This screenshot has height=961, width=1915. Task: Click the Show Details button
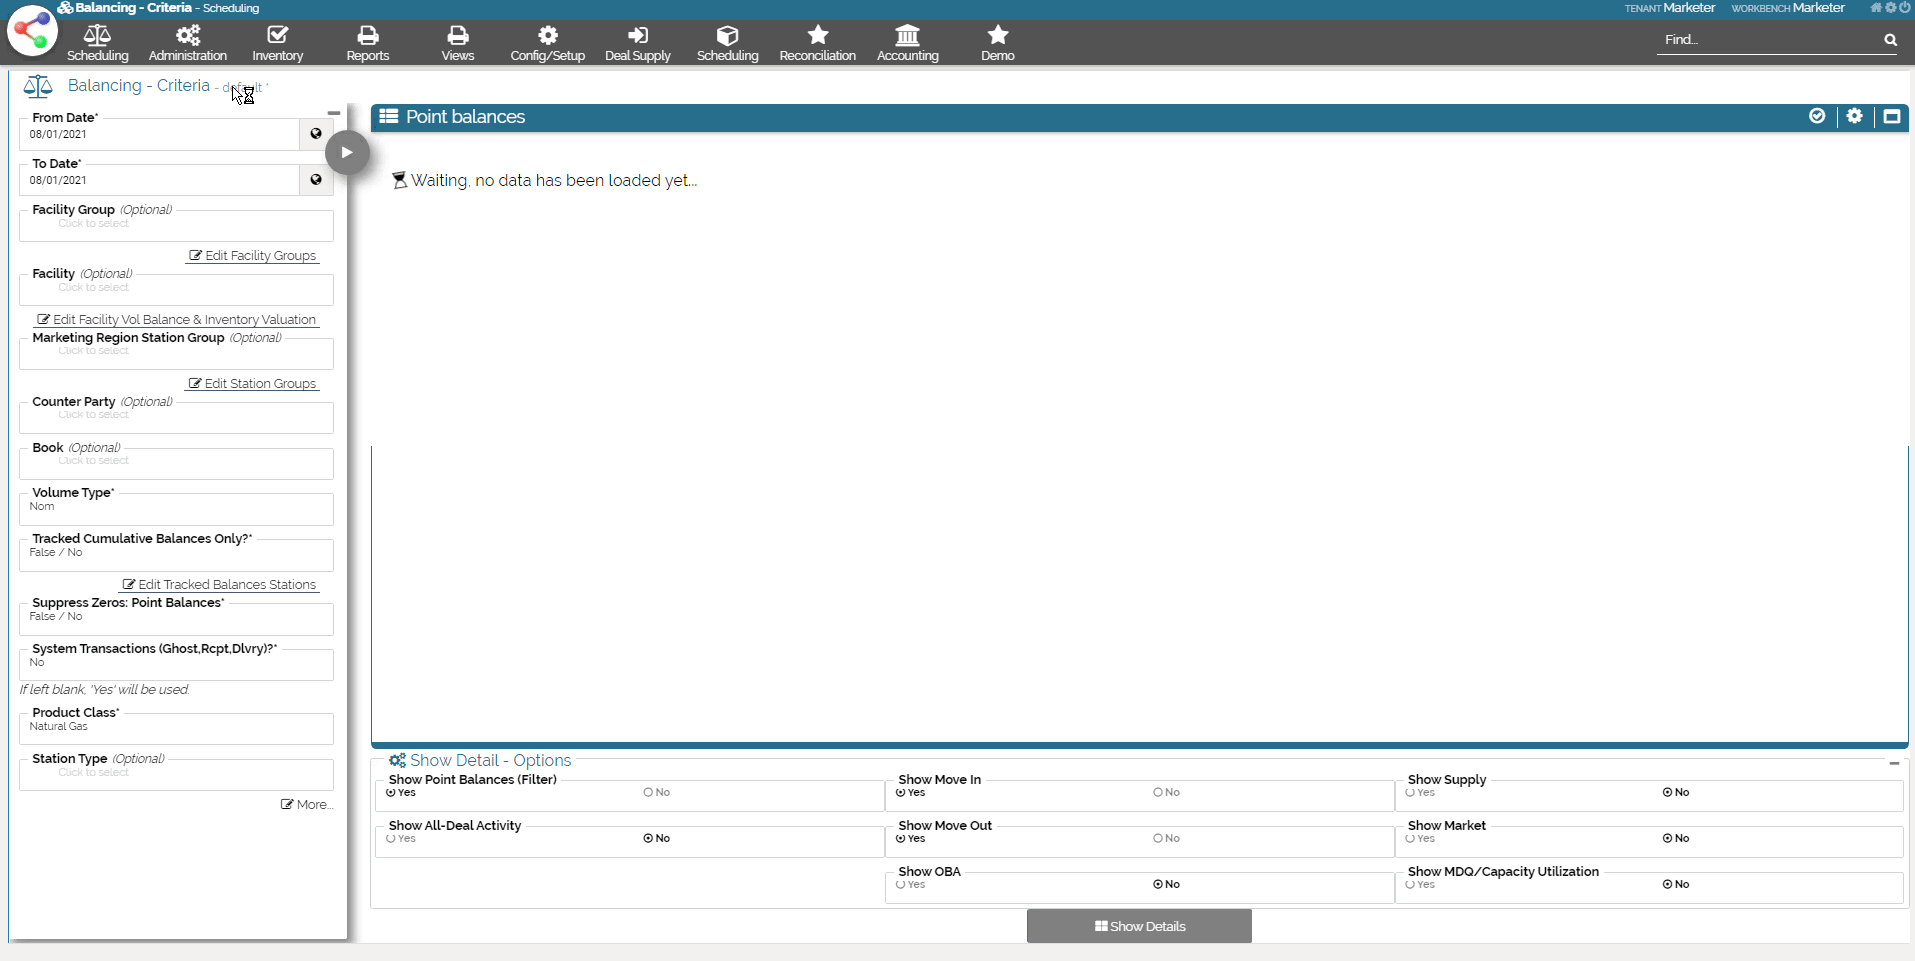[1139, 926]
